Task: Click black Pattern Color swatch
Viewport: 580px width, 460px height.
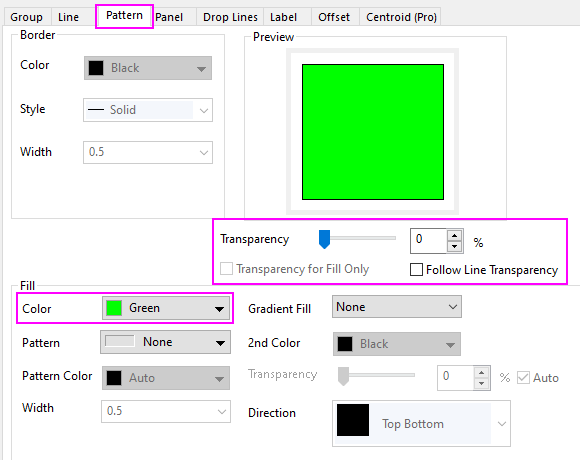Action: click(114, 378)
